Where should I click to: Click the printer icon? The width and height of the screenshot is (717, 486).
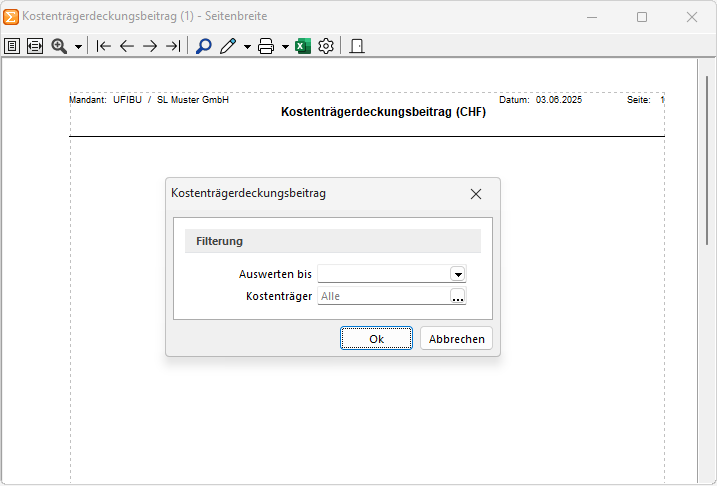(x=266, y=46)
